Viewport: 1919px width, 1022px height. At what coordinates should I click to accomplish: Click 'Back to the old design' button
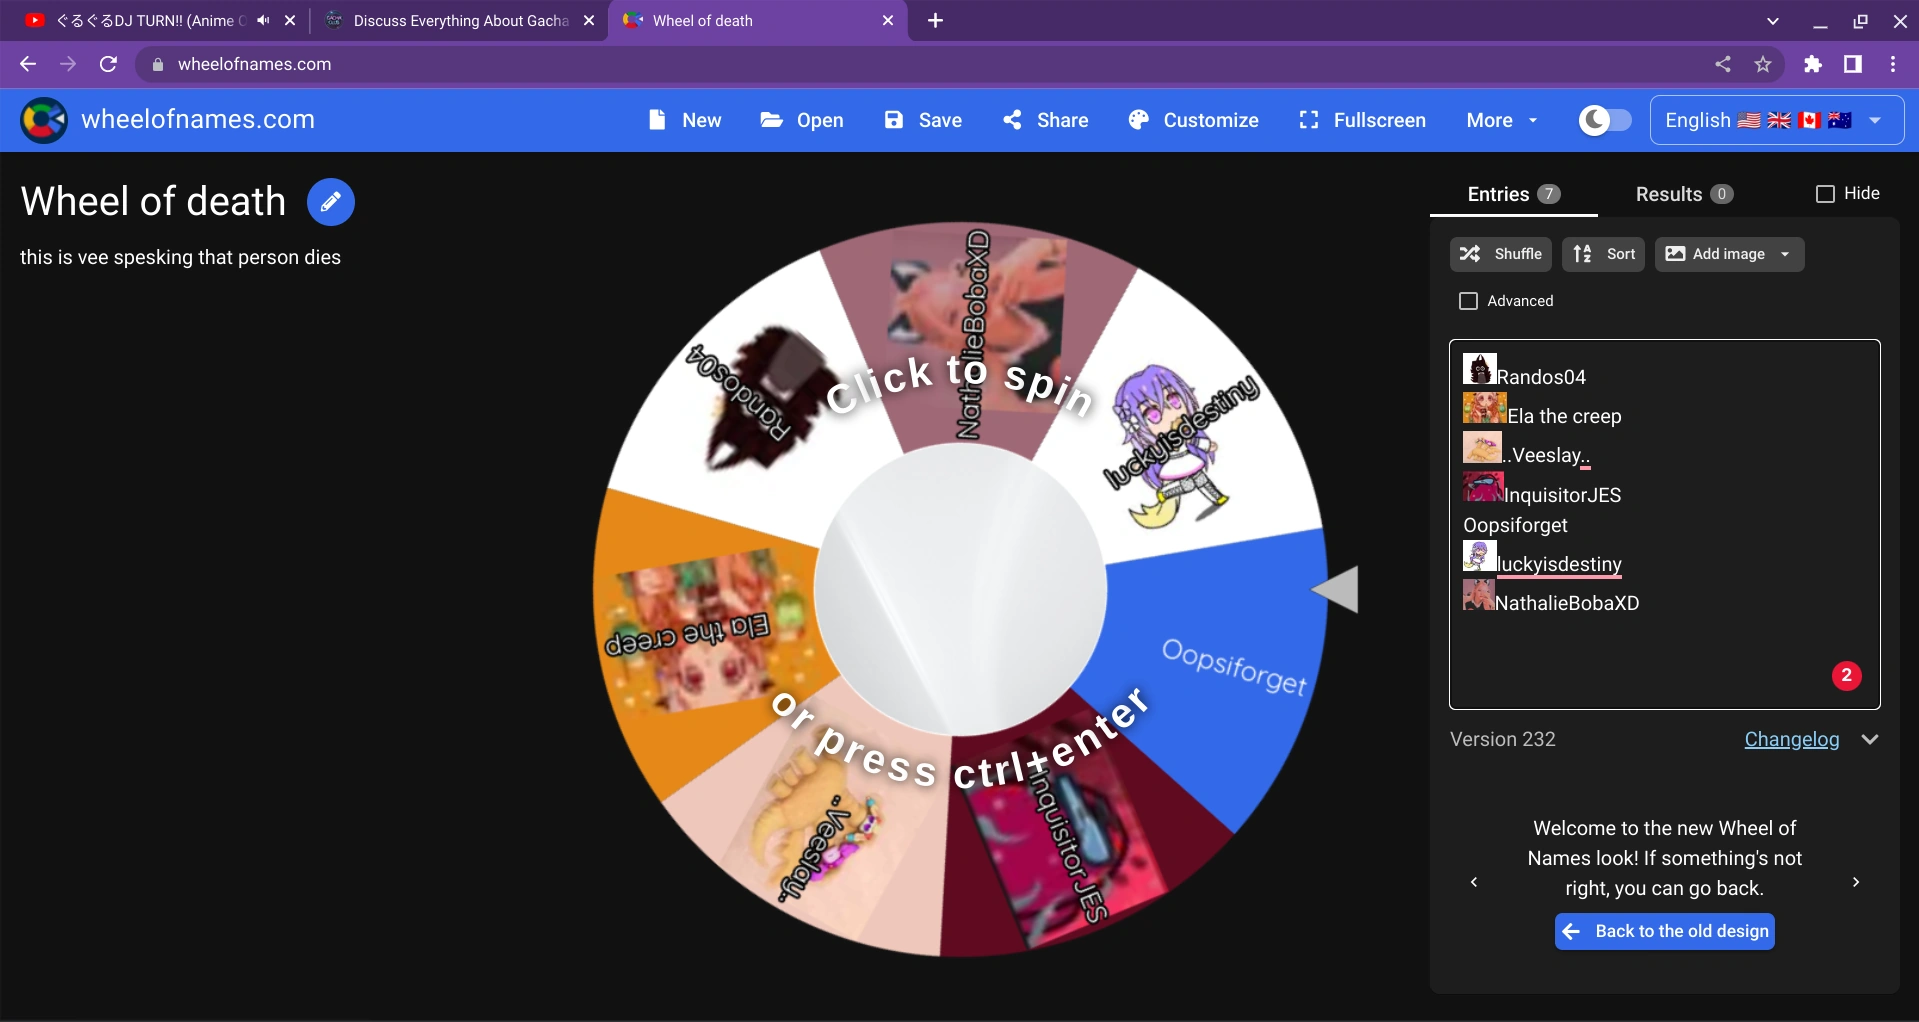click(x=1663, y=931)
